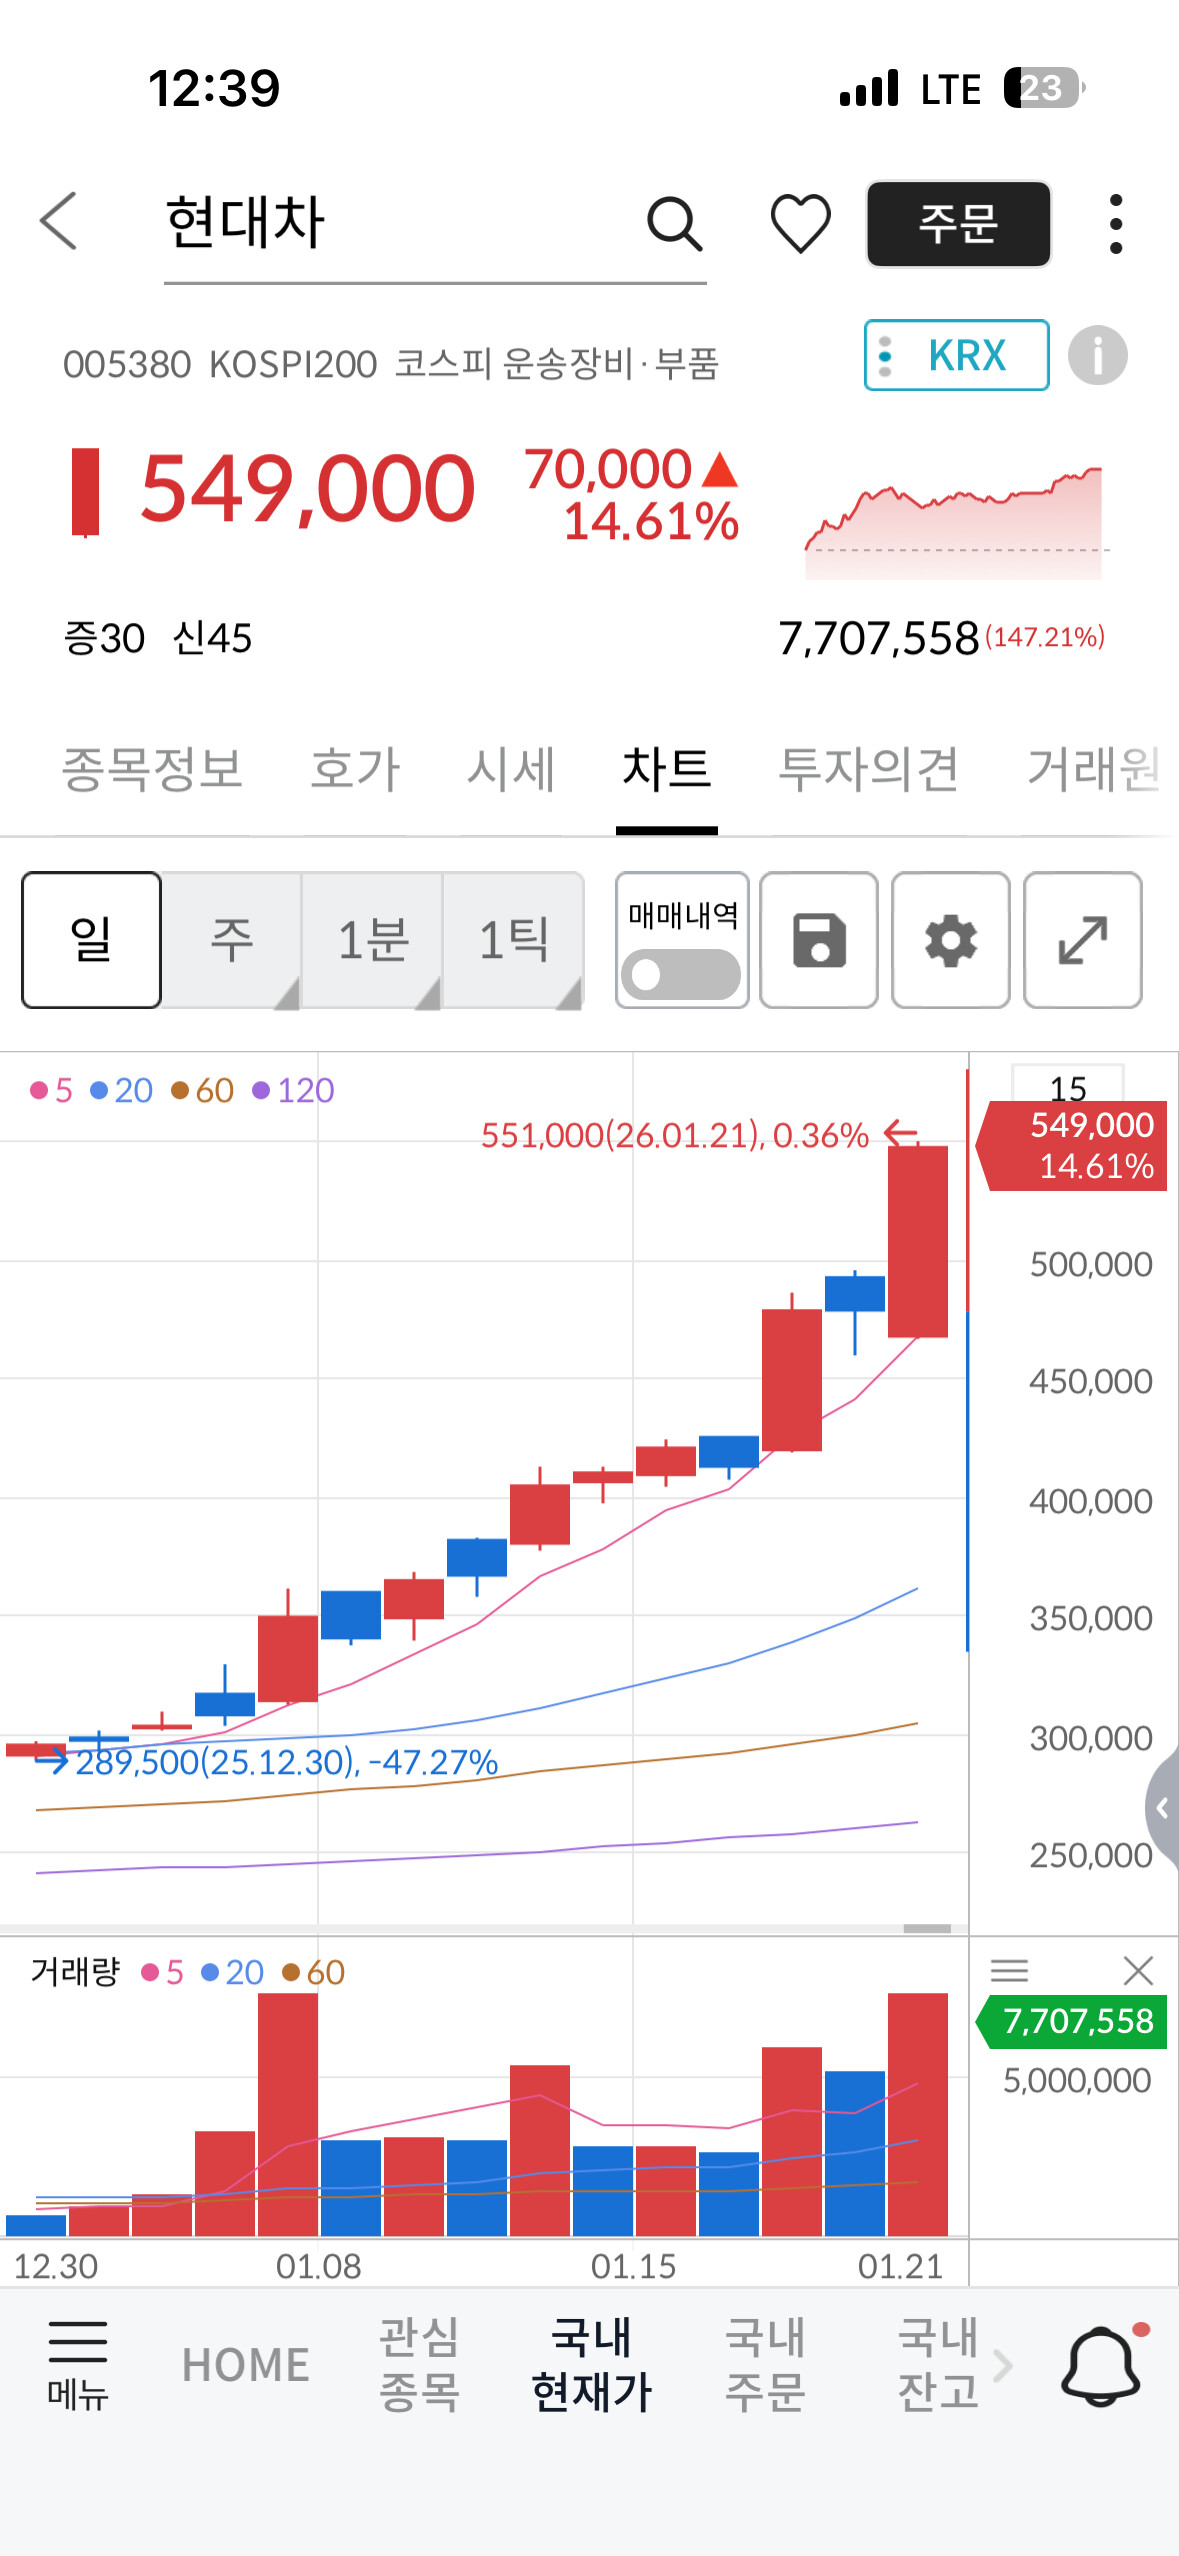Open 국내잔고 in the bottom bar

tap(938, 2365)
